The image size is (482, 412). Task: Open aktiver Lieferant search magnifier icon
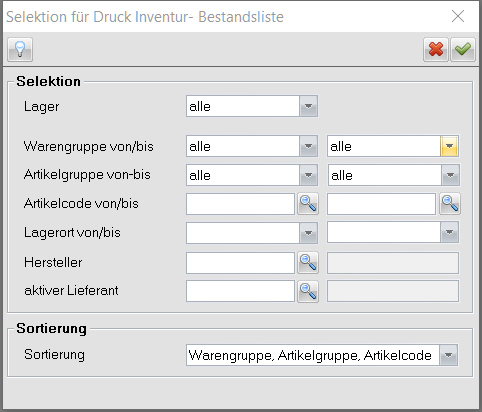click(308, 291)
